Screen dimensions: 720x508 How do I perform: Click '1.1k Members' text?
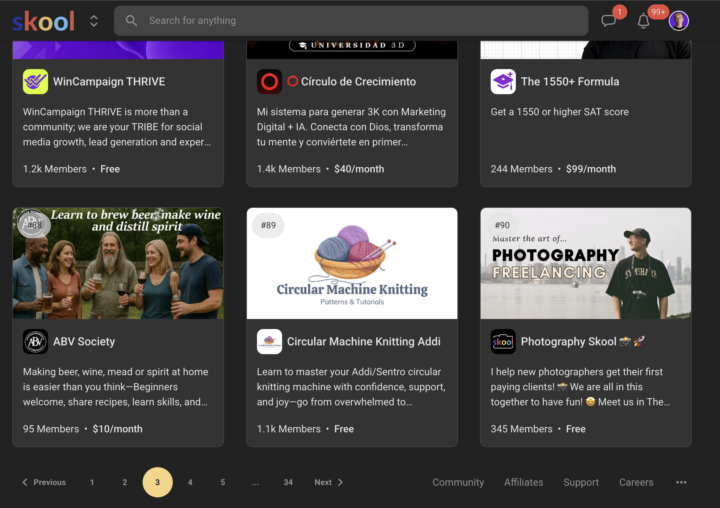tap(288, 429)
